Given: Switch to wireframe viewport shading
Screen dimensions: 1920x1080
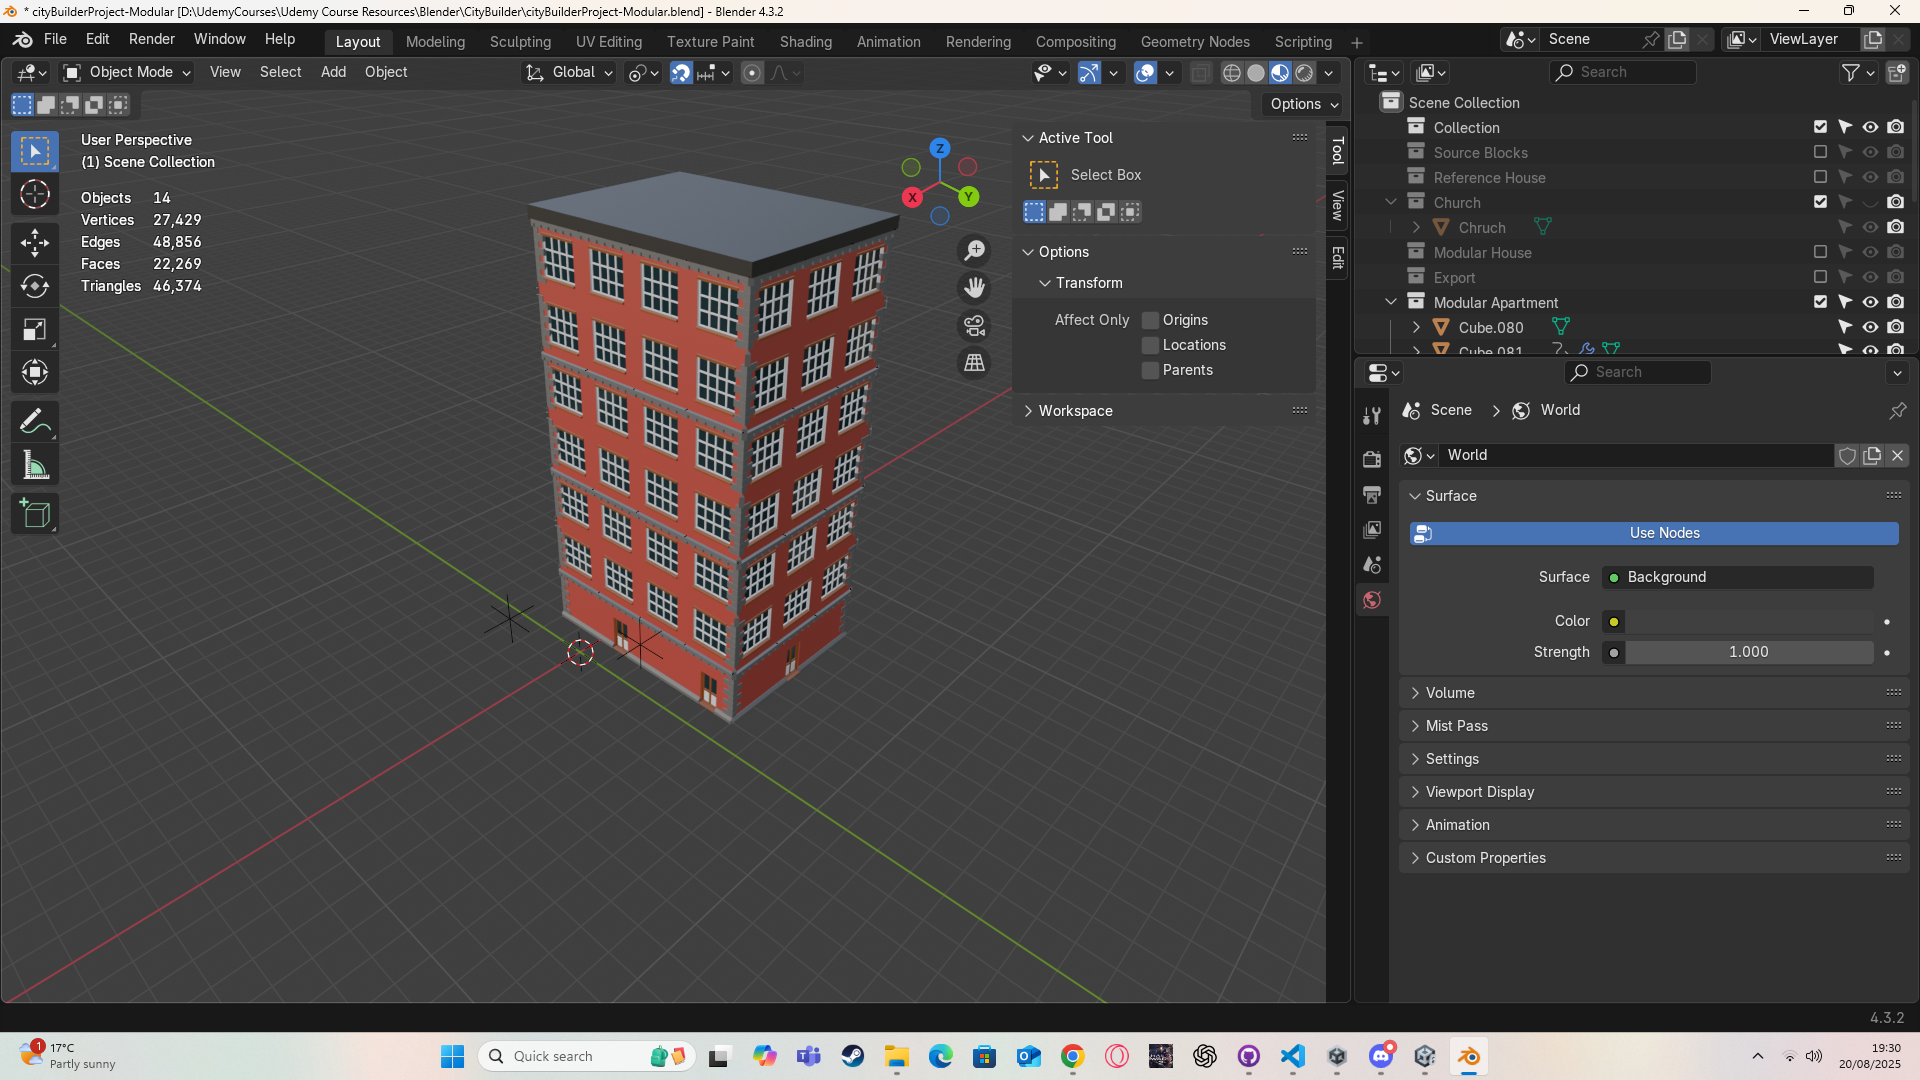Looking at the screenshot, I should [x=1232, y=73].
